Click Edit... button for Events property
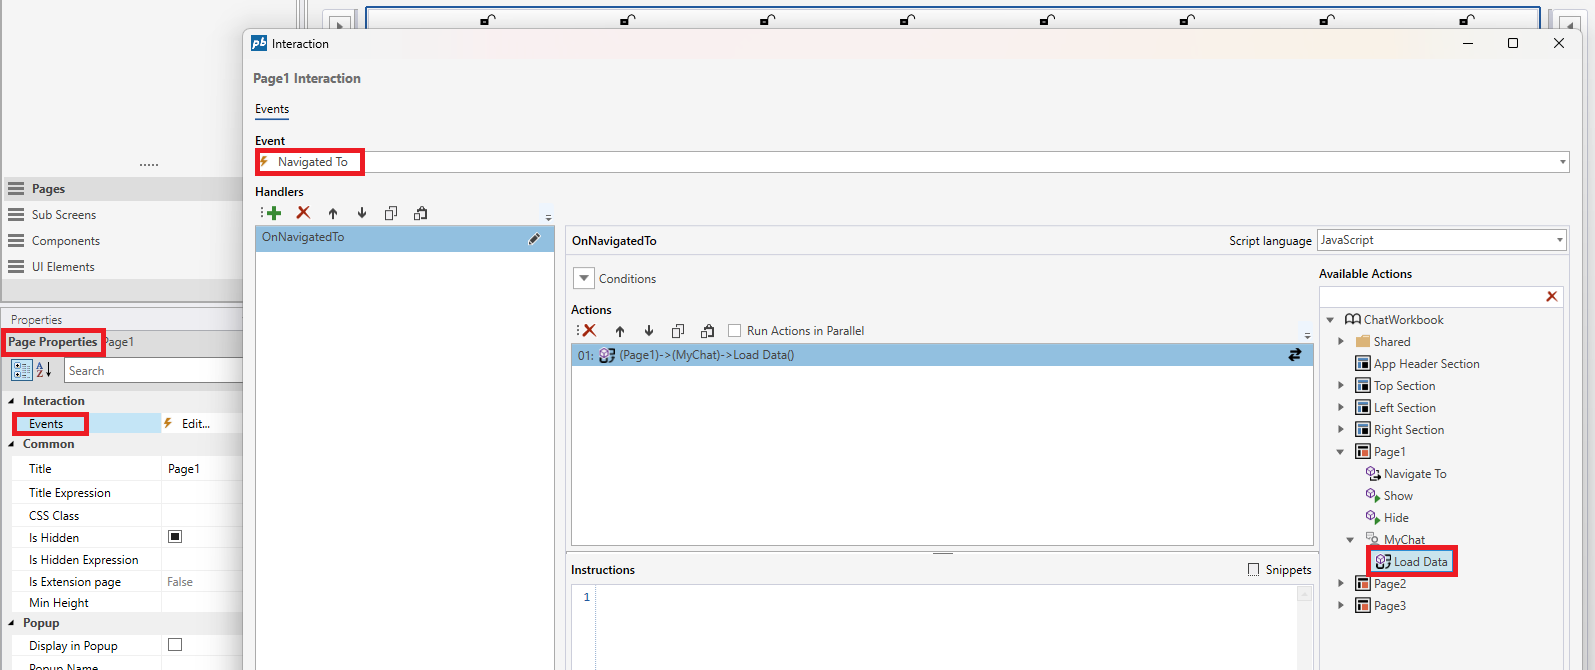 195,424
